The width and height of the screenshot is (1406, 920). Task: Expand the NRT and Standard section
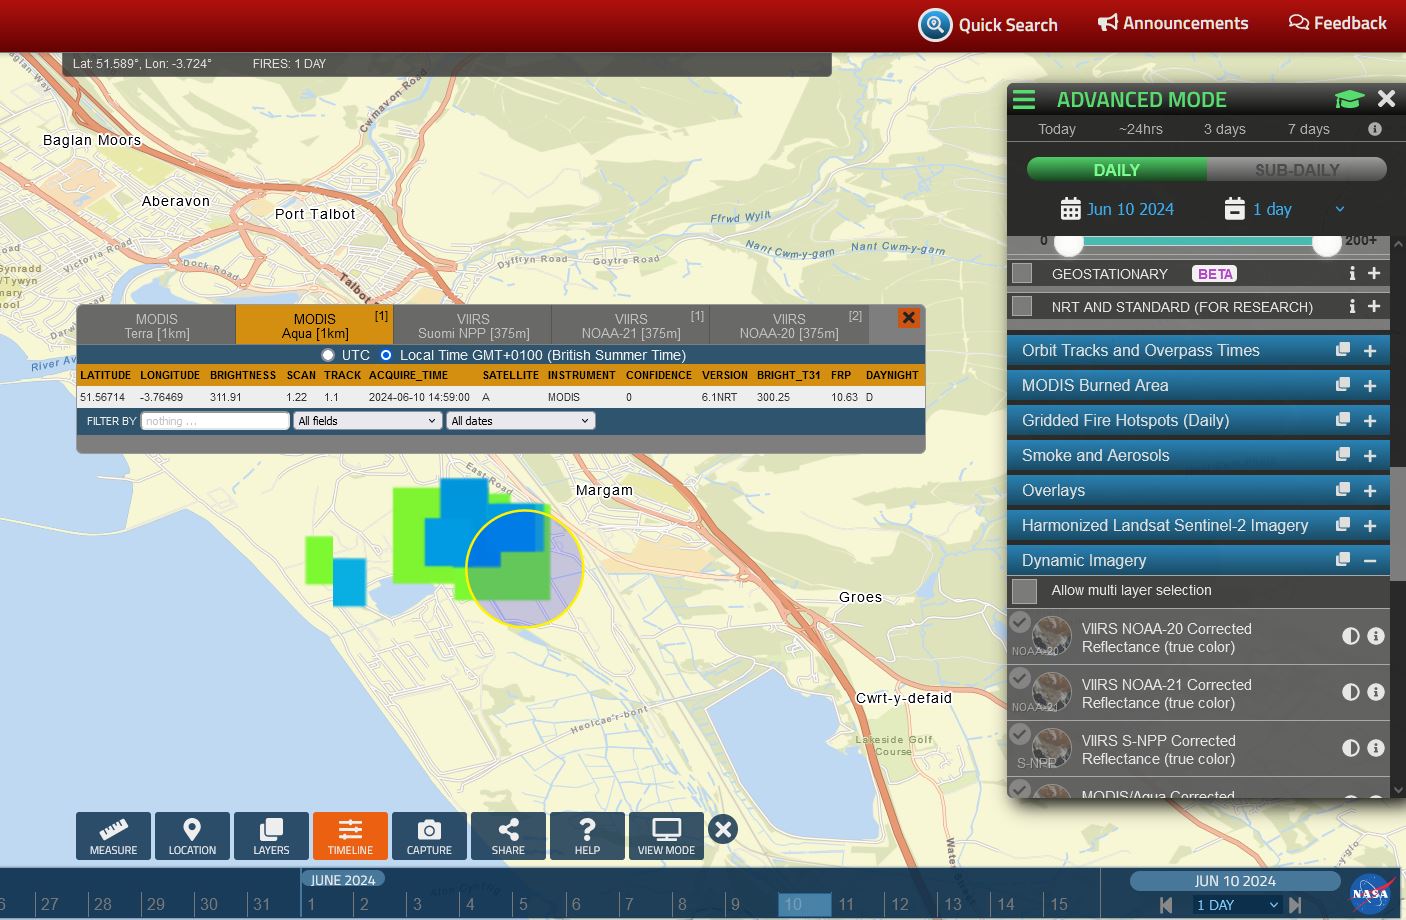1374,306
